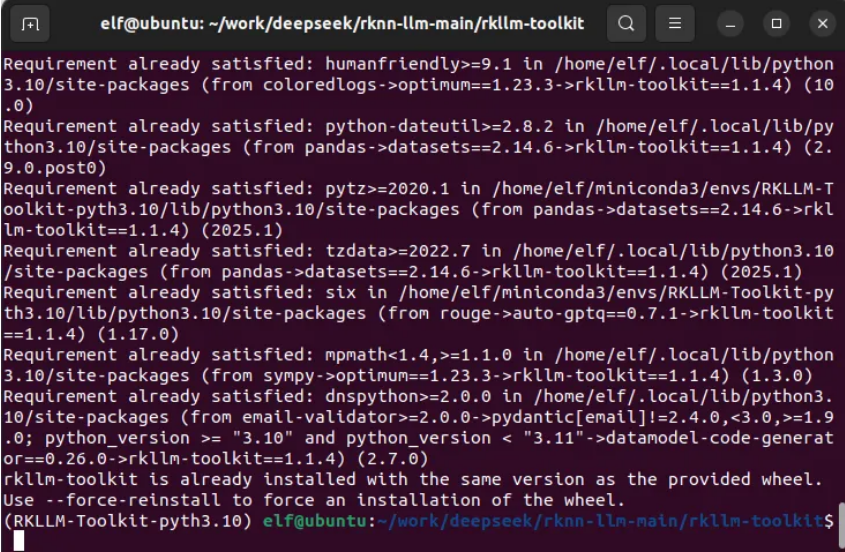The image size is (845, 552).
Task: Click the vertical scrollbar thumb
Action: tap(840, 525)
